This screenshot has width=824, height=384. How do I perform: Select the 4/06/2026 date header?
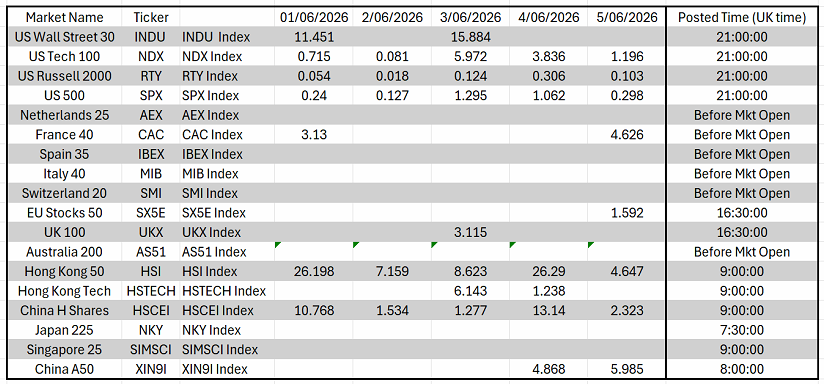[549, 17]
